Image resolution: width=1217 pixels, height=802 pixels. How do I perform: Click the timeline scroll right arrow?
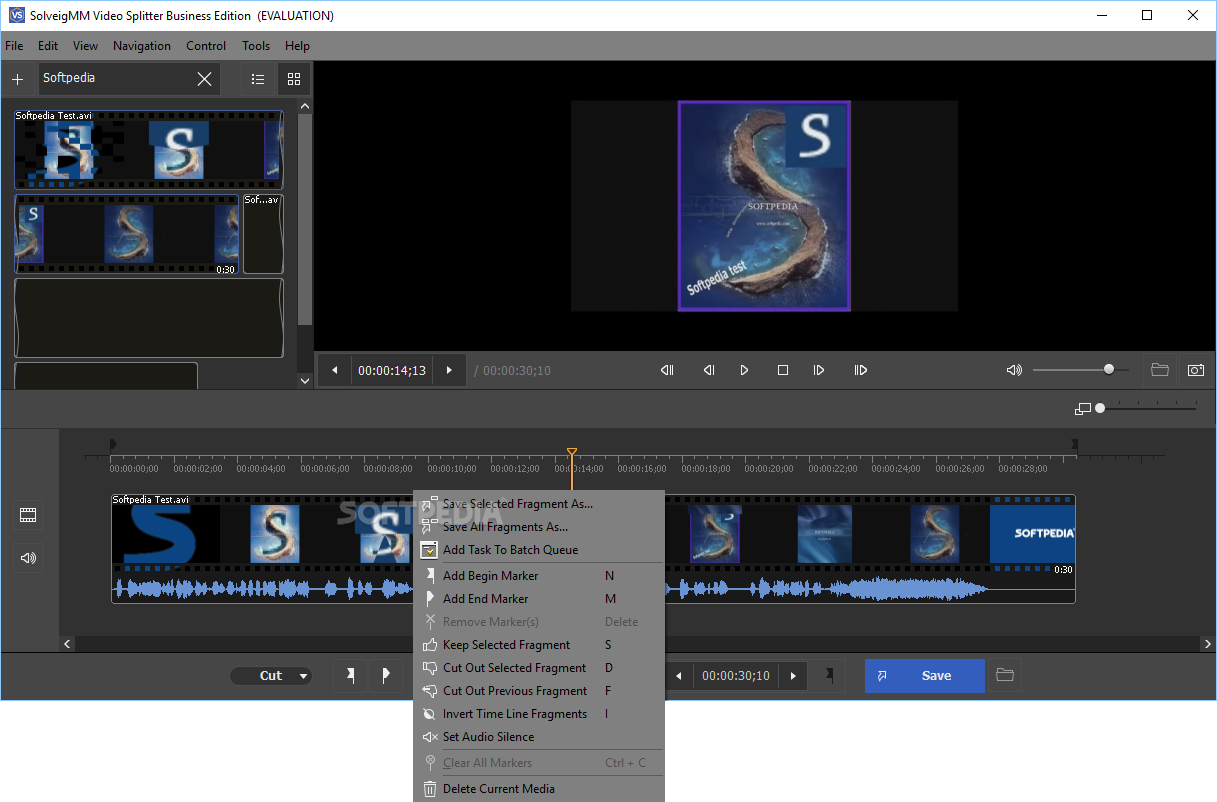[1208, 644]
